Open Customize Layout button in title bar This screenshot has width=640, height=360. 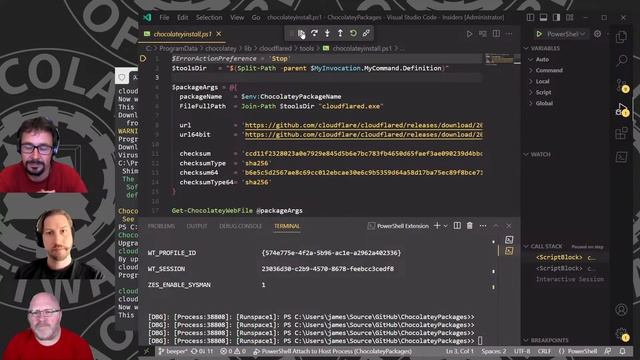pyautogui.click(x=569, y=18)
